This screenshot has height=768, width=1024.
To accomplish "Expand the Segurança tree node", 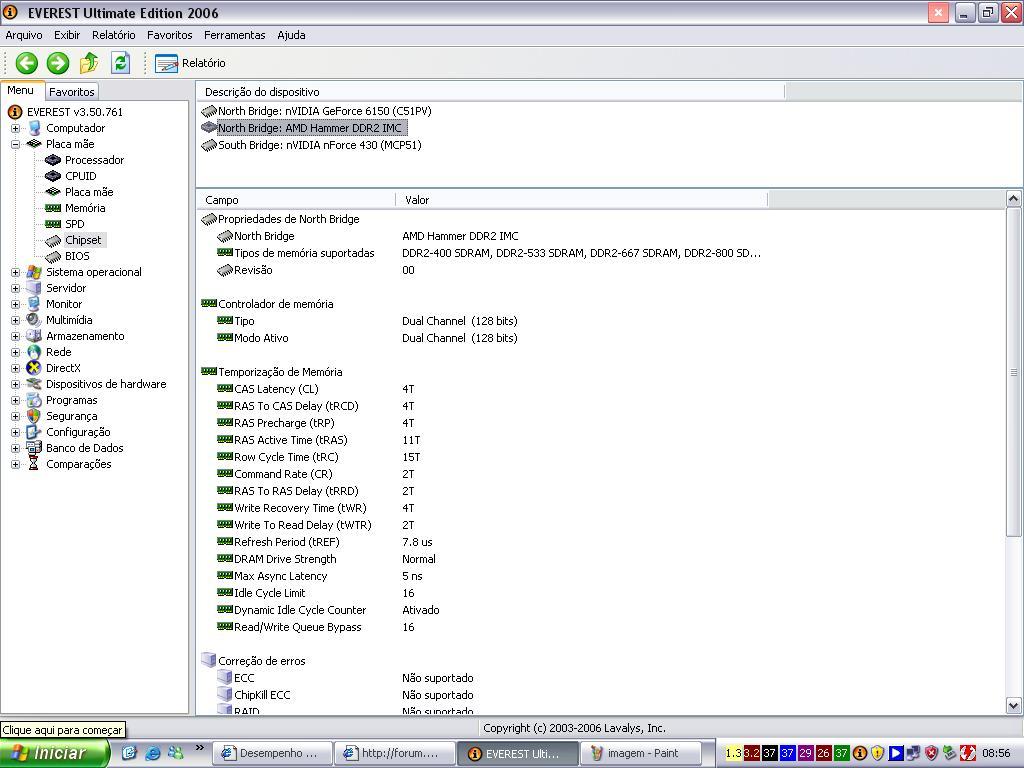I will (x=15, y=417).
